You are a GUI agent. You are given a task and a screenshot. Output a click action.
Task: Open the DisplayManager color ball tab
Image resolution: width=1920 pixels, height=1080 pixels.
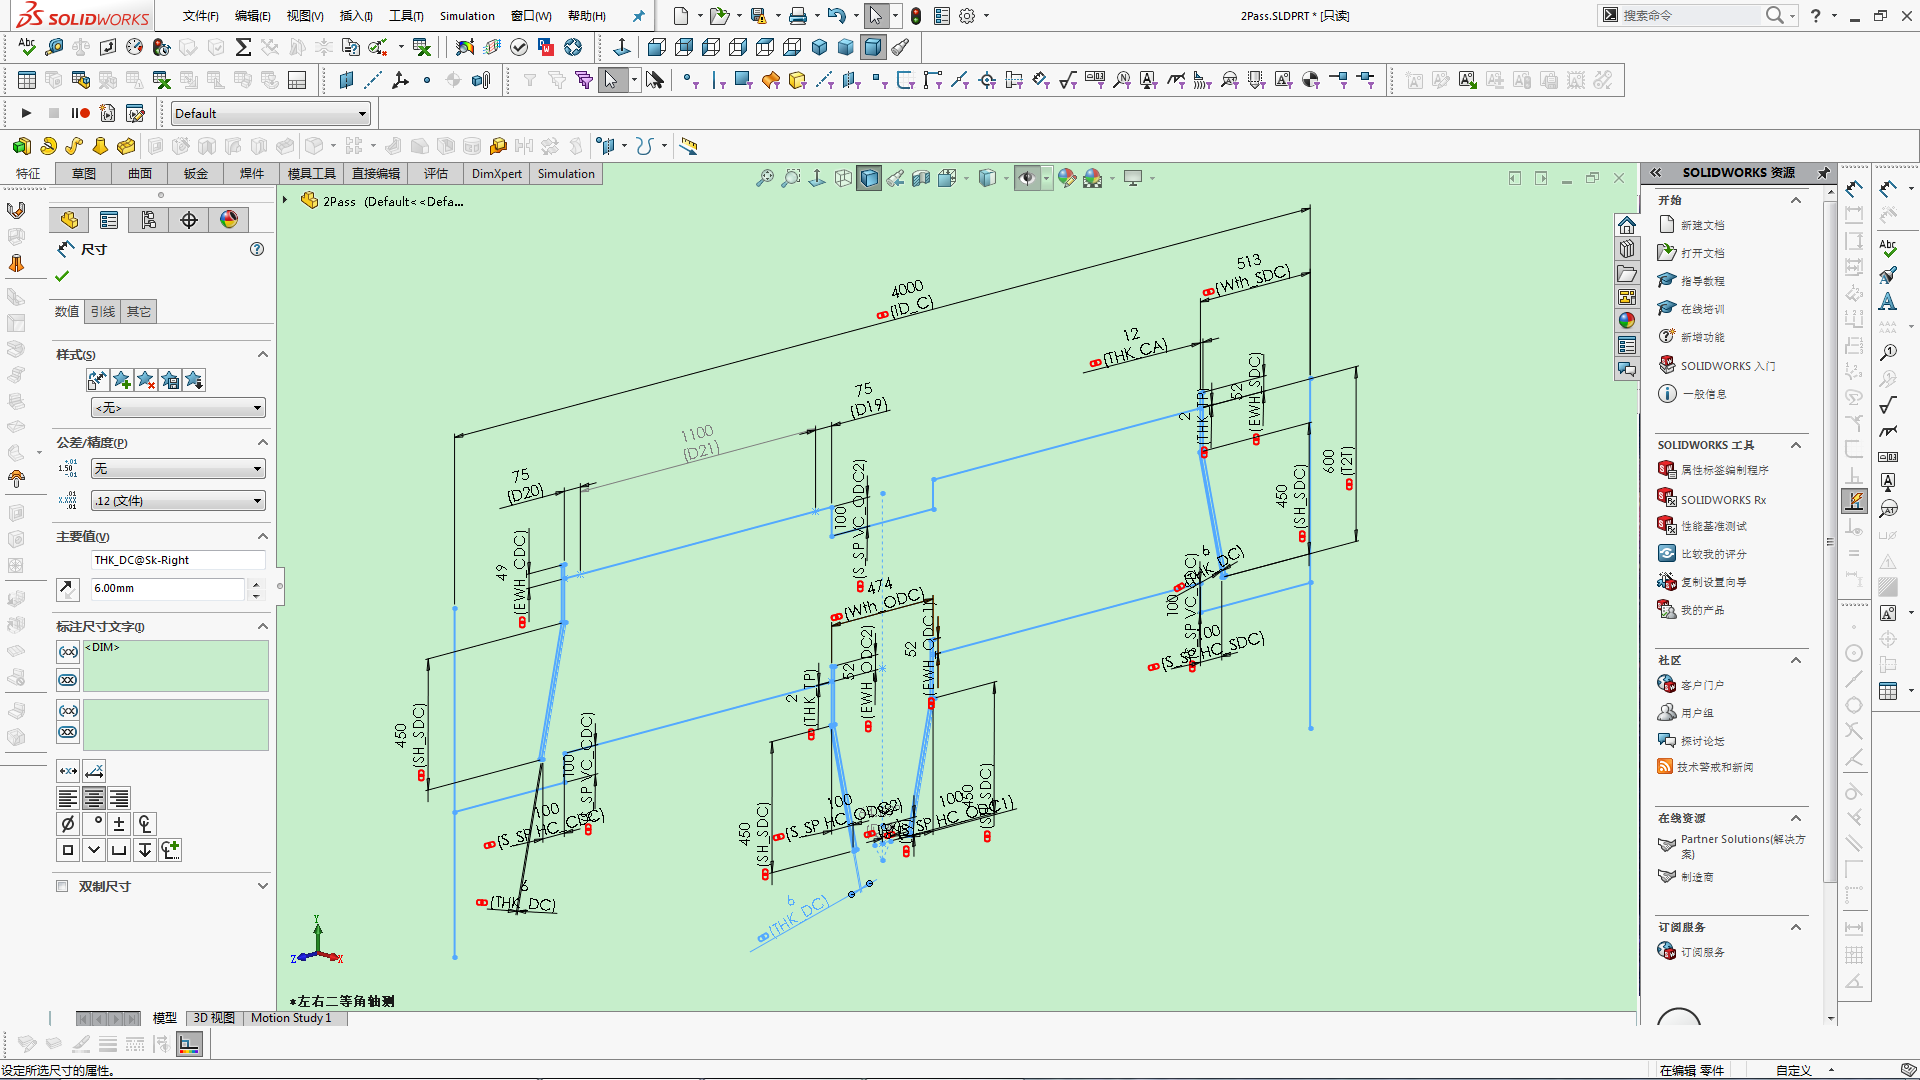point(229,220)
